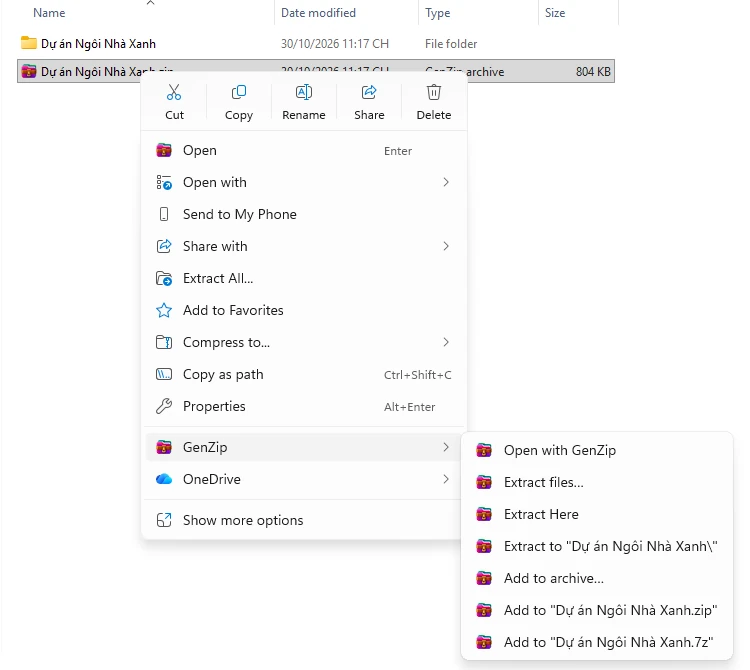Screen dimensions: 750x670
Task: Select Extract files... in GenZip submenu
Action: point(596,483)
